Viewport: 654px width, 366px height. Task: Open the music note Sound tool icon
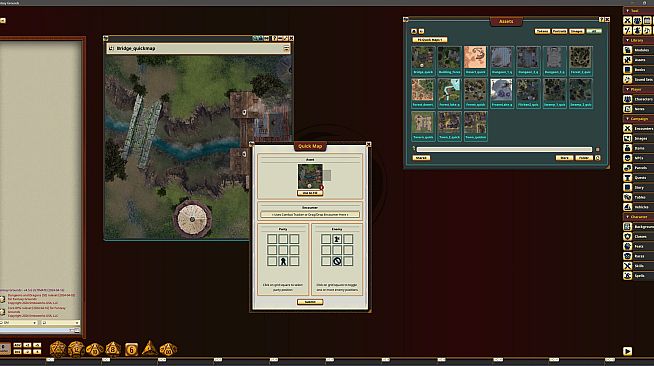pos(647,30)
